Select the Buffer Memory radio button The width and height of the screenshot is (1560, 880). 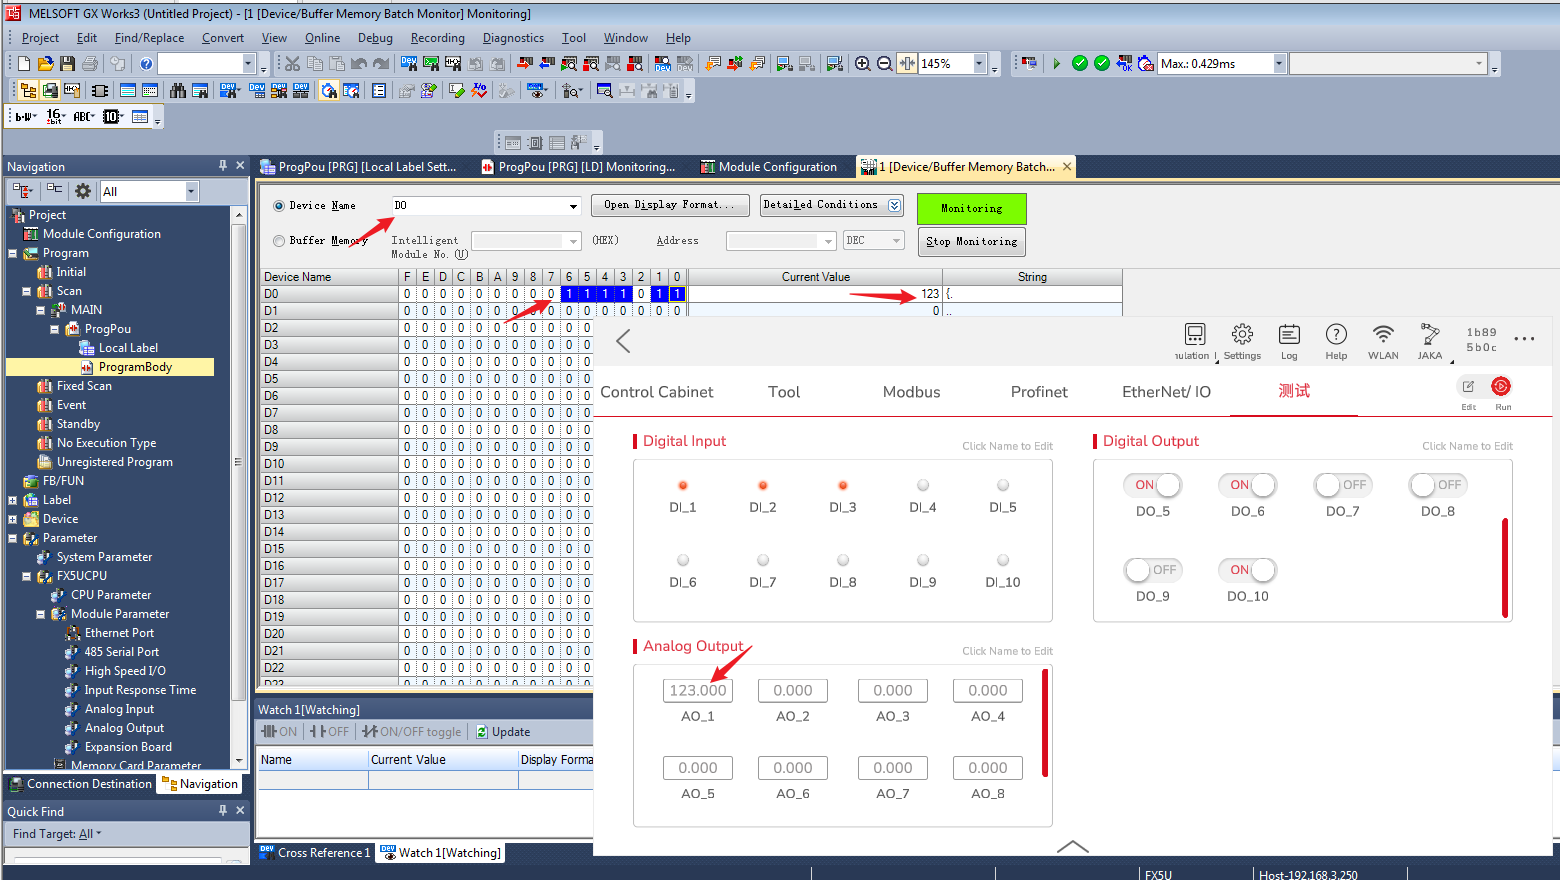pyautogui.click(x=279, y=241)
